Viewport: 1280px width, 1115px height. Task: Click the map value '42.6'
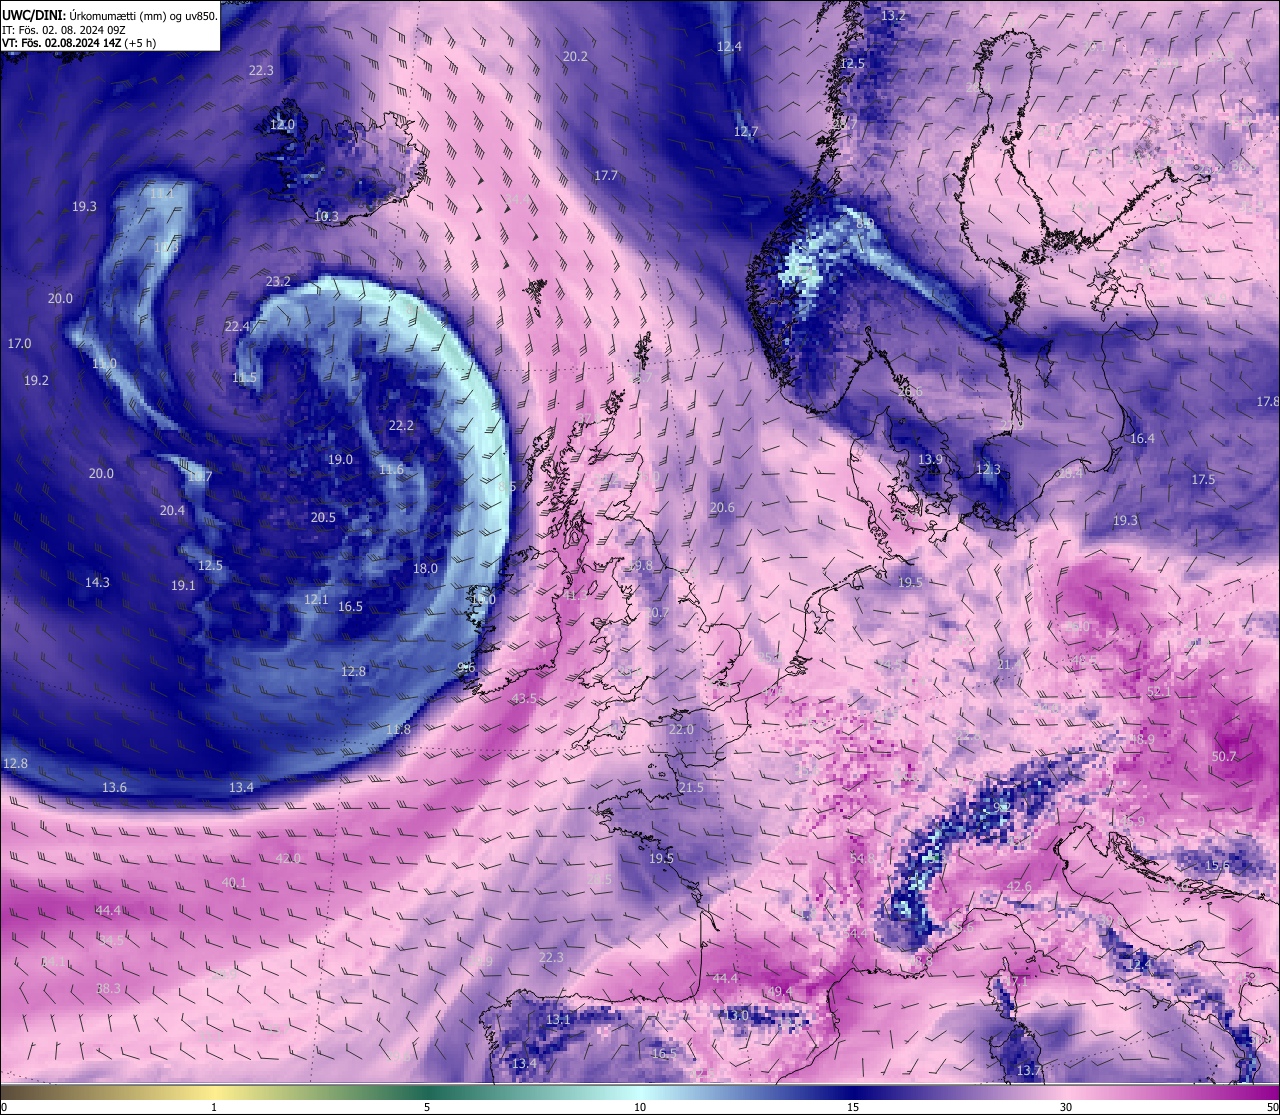[1019, 887]
